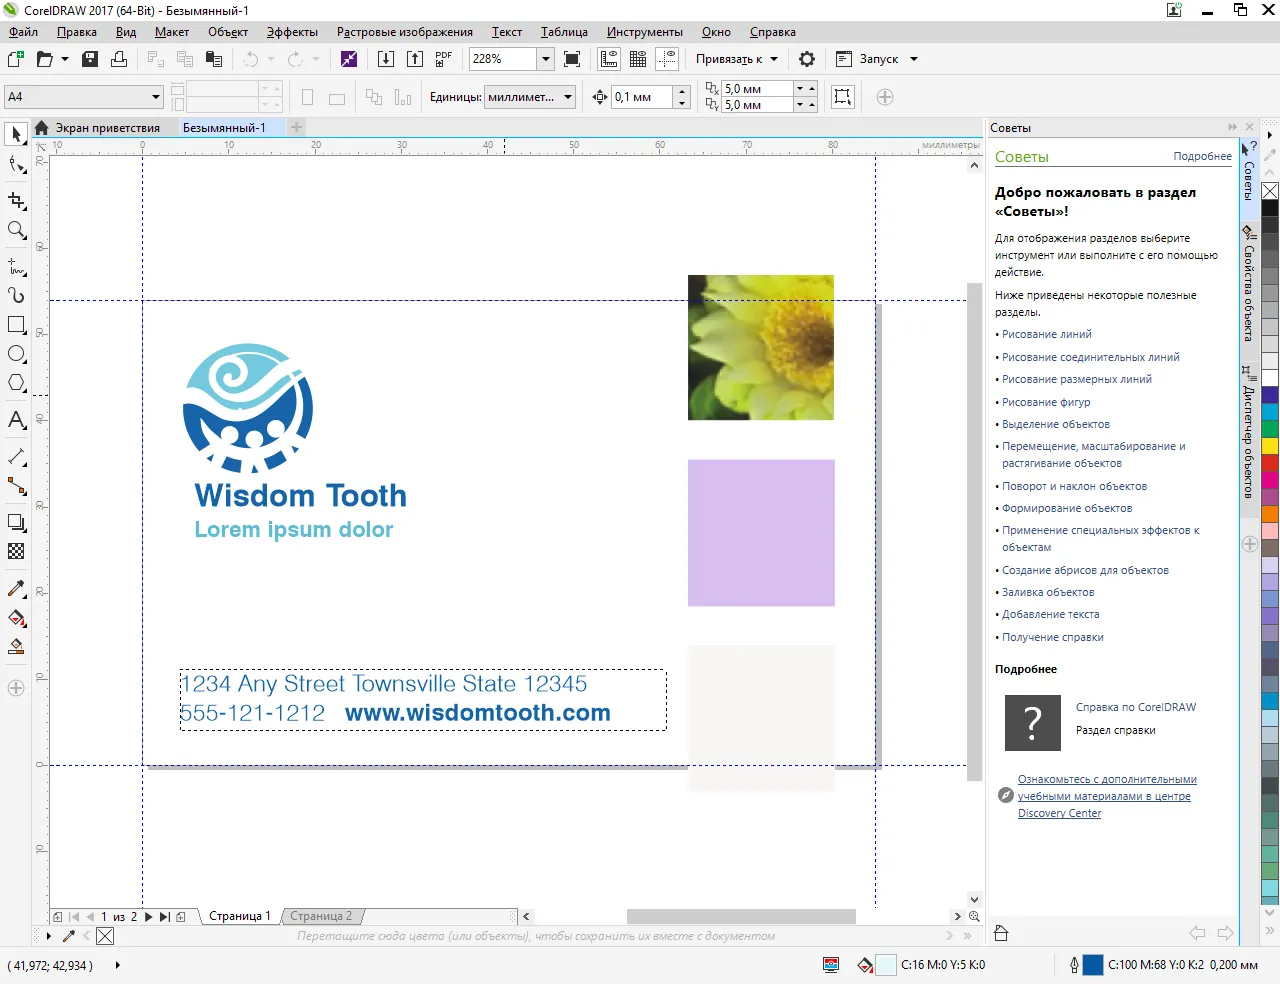Select the Text tool
The width and height of the screenshot is (1280, 984).
coord(16,420)
